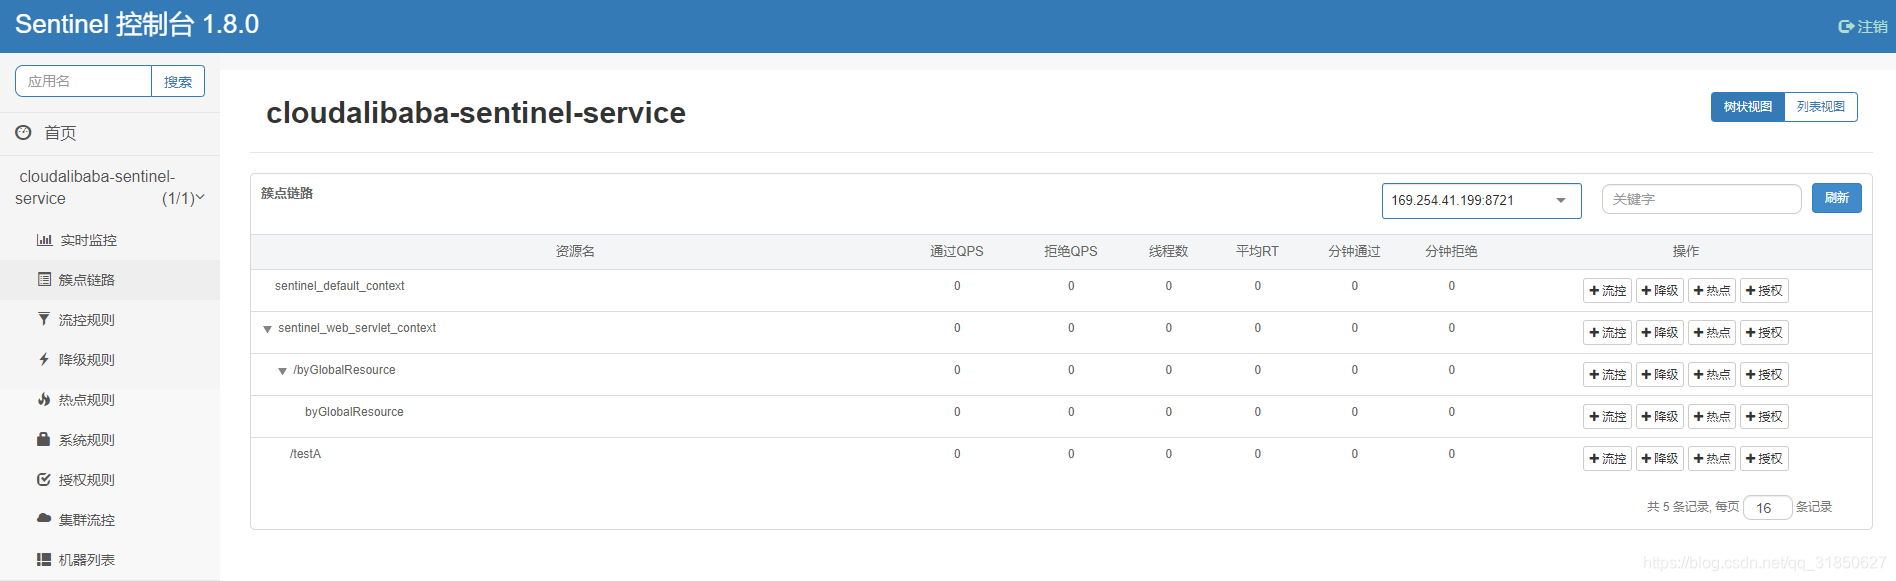Click the list icon for 簇点链路
The width and height of the screenshot is (1896, 581).
tap(44, 280)
